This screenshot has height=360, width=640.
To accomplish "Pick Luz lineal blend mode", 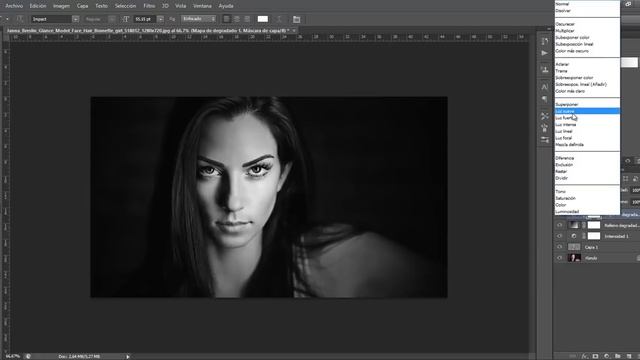I will click(587, 131).
